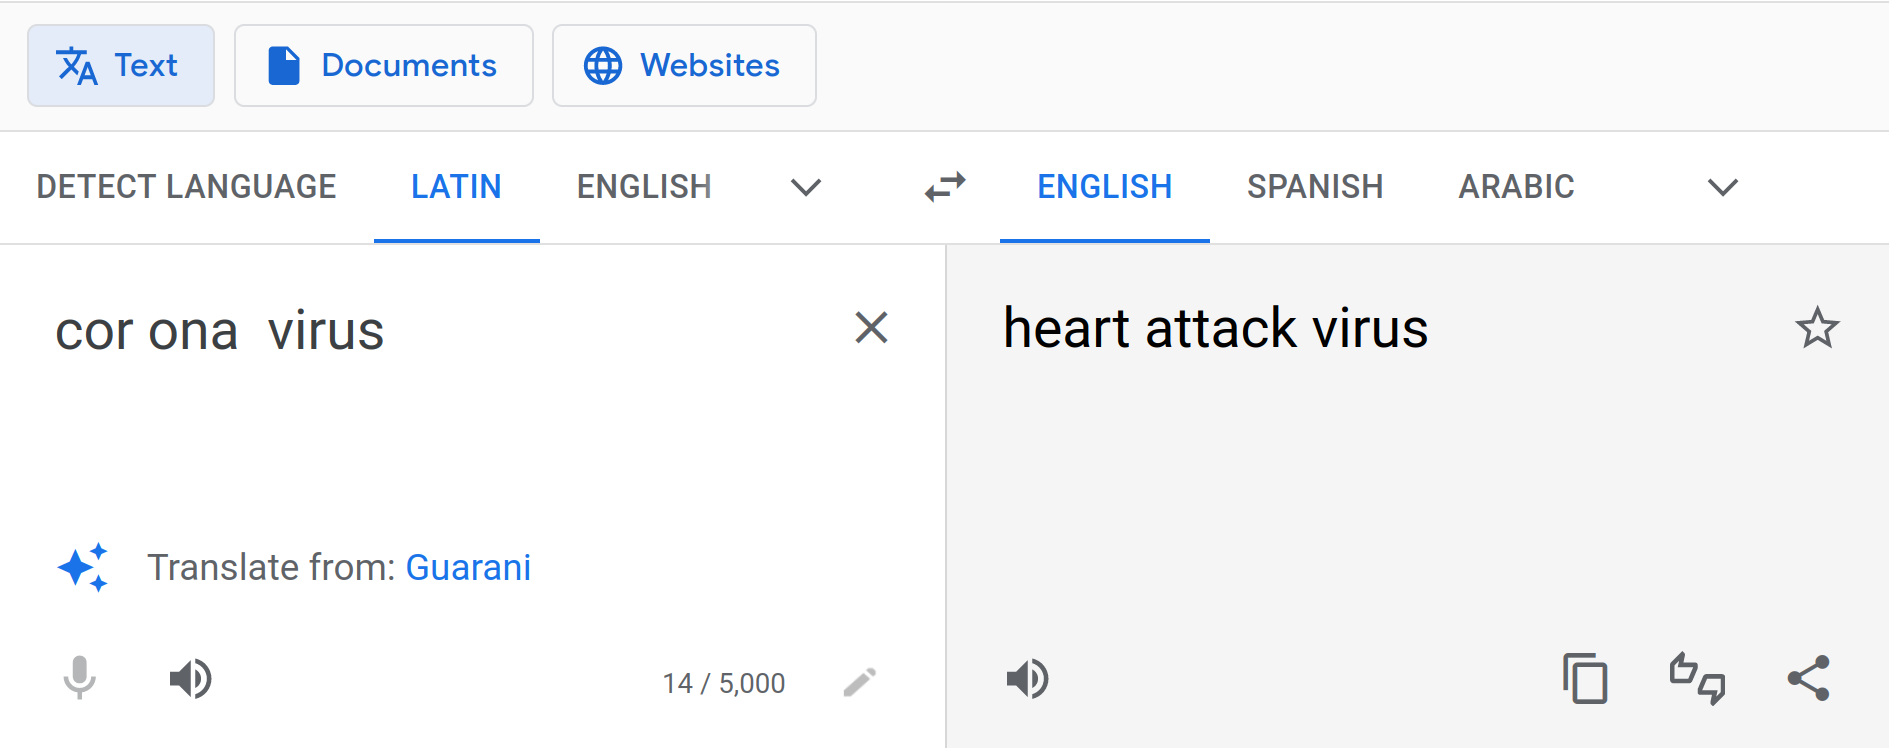Edit the source text with the pencil
This screenshot has width=1889, height=748.
[860, 681]
